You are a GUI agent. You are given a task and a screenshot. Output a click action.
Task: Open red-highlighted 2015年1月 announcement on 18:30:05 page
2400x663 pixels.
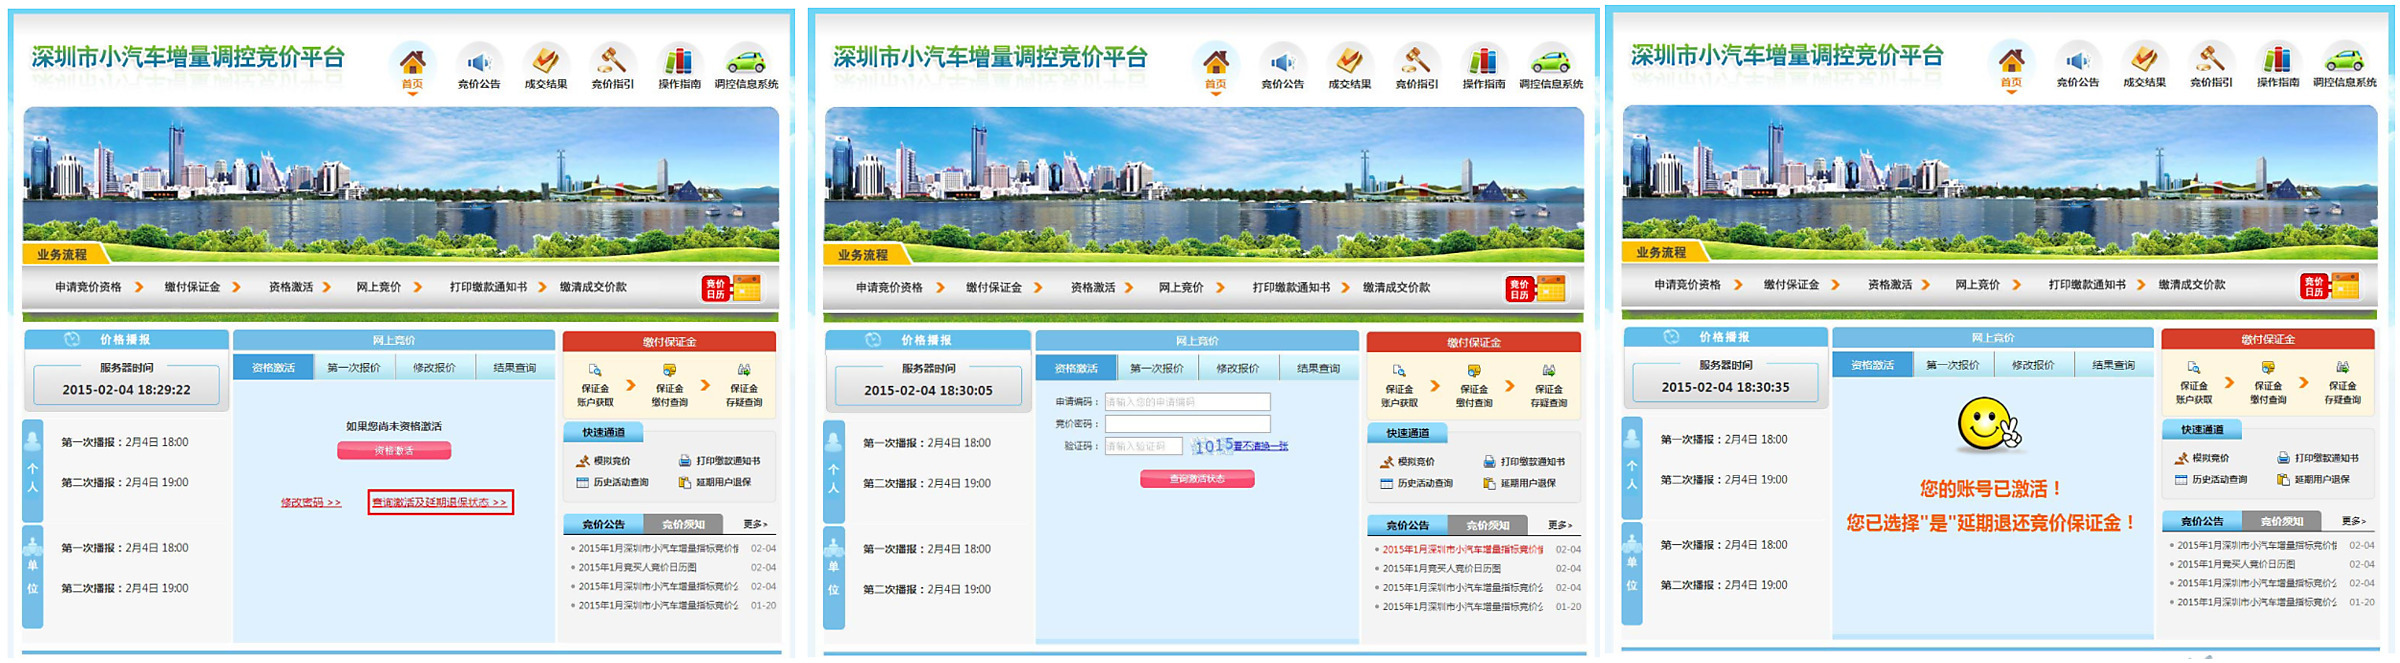tap(1462, 549)
